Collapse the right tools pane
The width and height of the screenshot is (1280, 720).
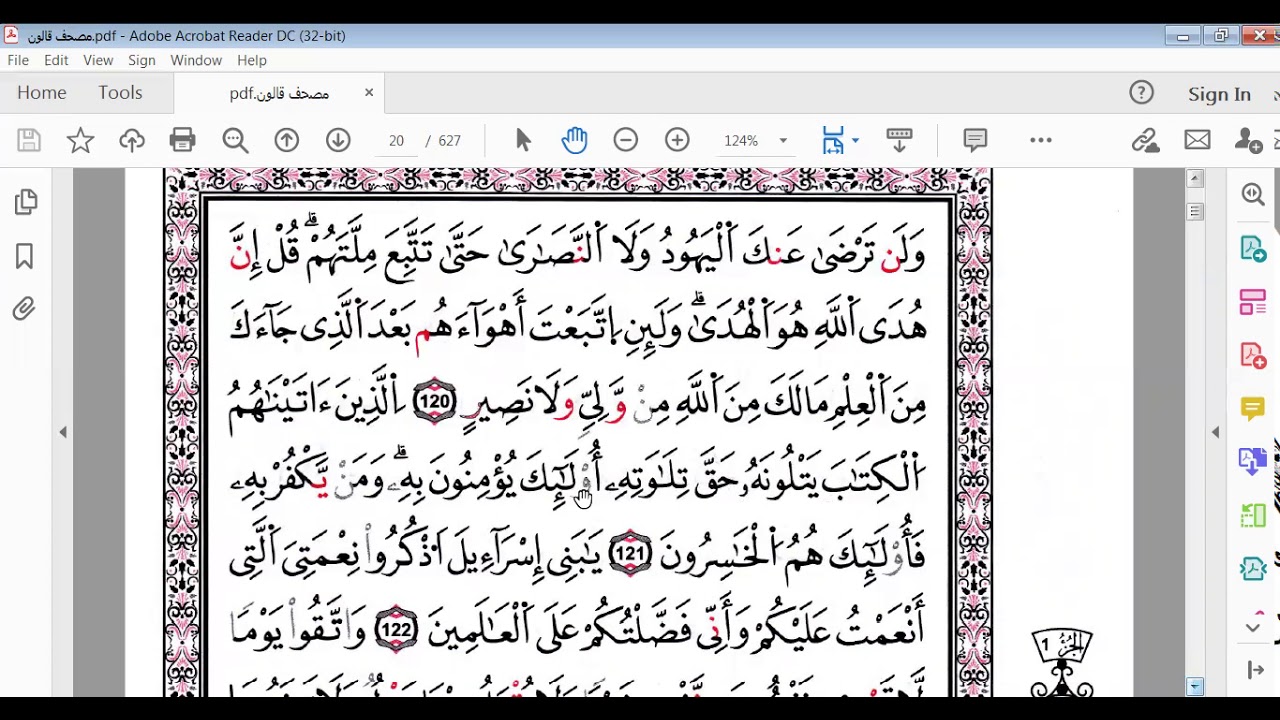[x=1215, y=432]
